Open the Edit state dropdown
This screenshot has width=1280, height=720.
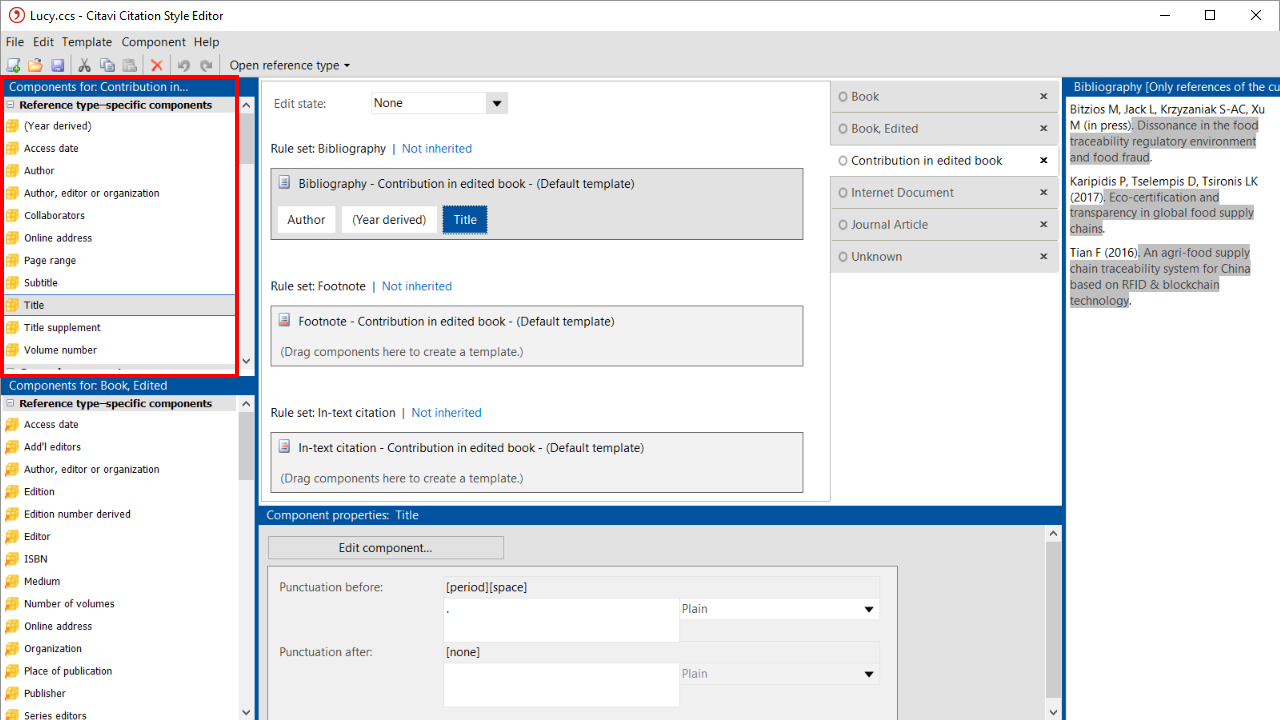497,103
